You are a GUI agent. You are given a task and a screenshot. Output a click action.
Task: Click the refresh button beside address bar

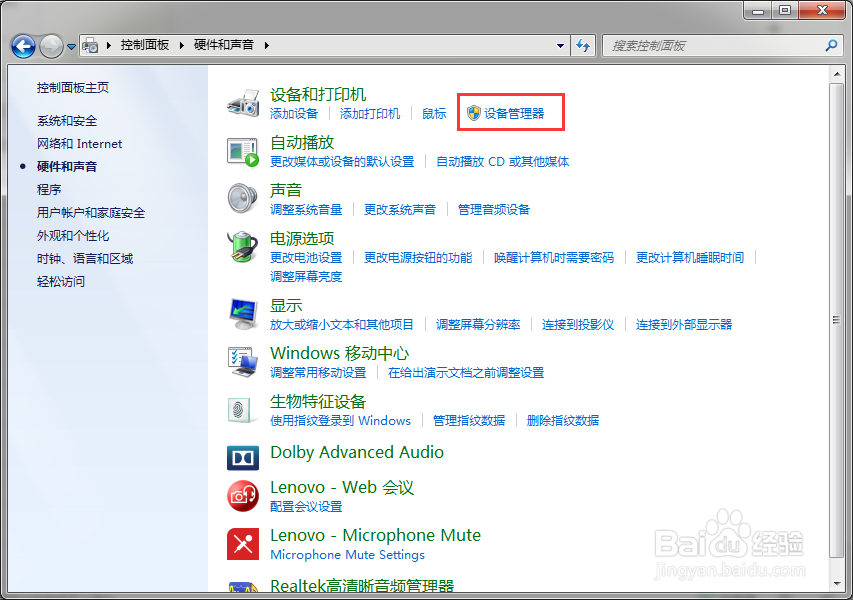pyautogui.click(x=583, y=46)
